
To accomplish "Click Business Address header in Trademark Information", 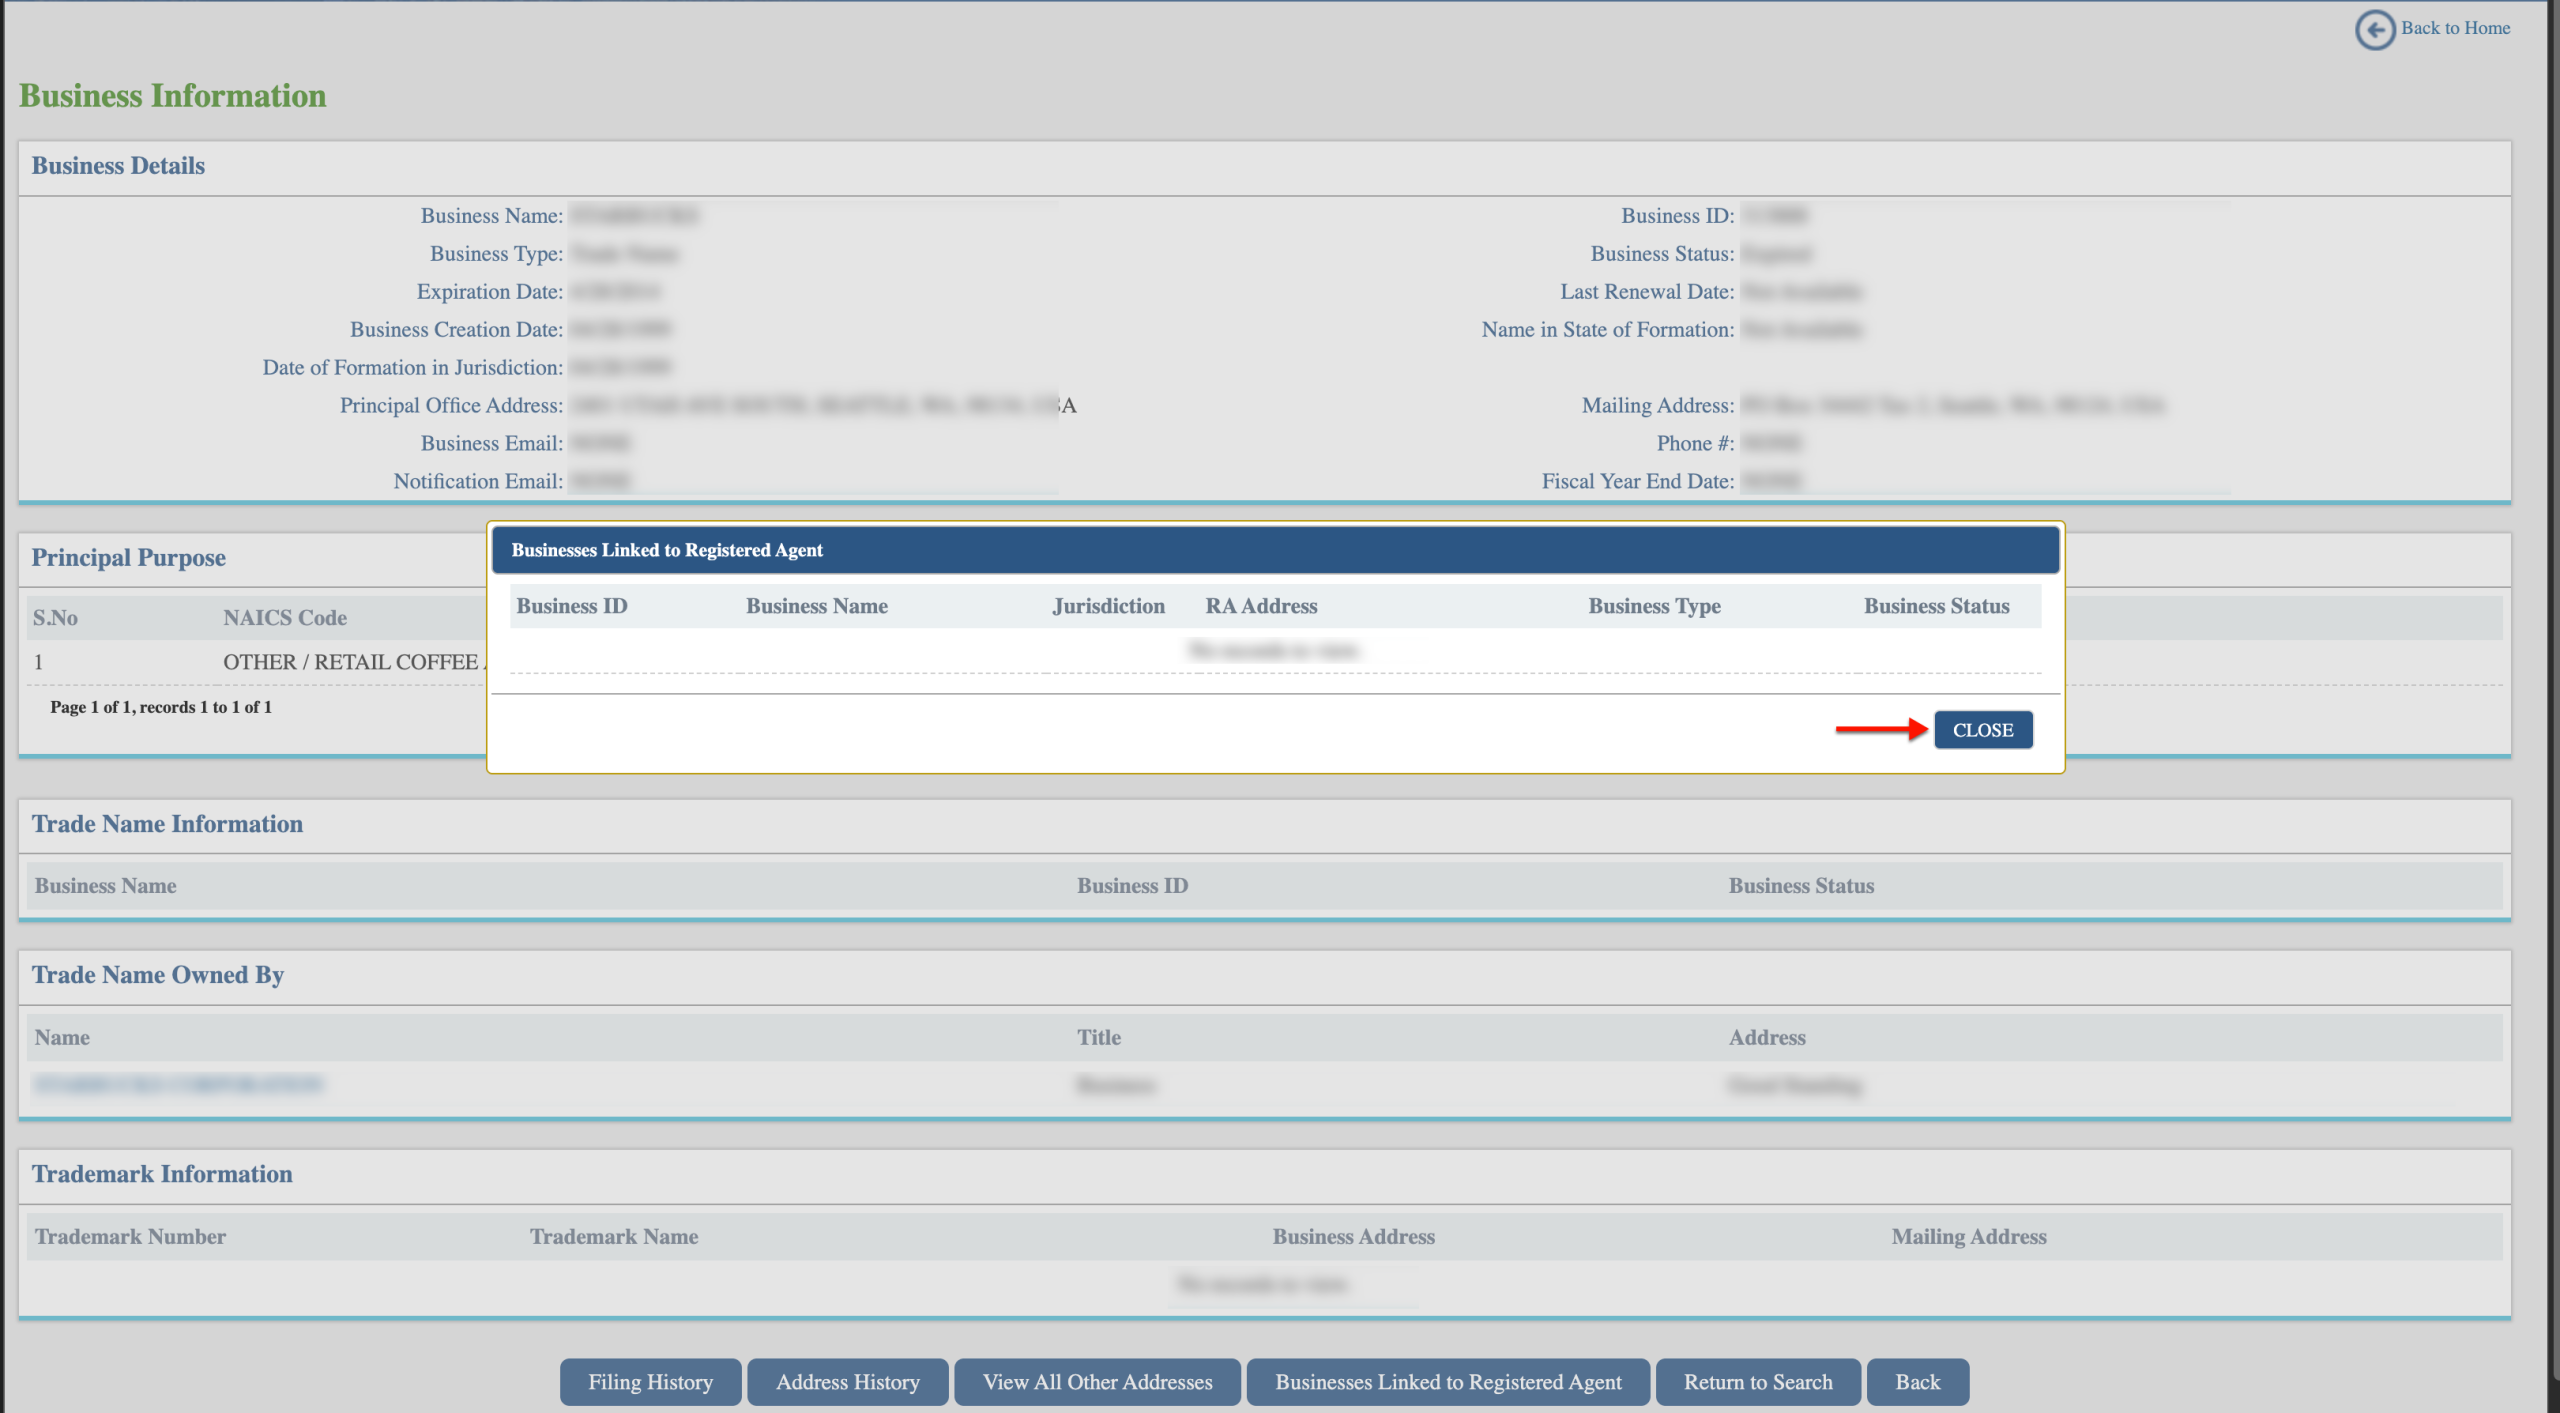I will [x=1353, y=1237].
